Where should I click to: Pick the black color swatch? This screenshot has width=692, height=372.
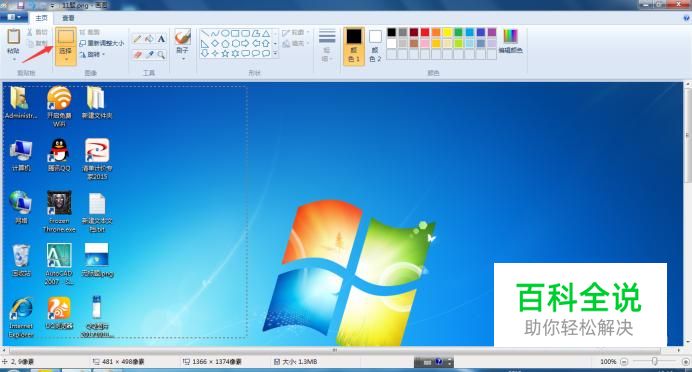coord(391,32)
